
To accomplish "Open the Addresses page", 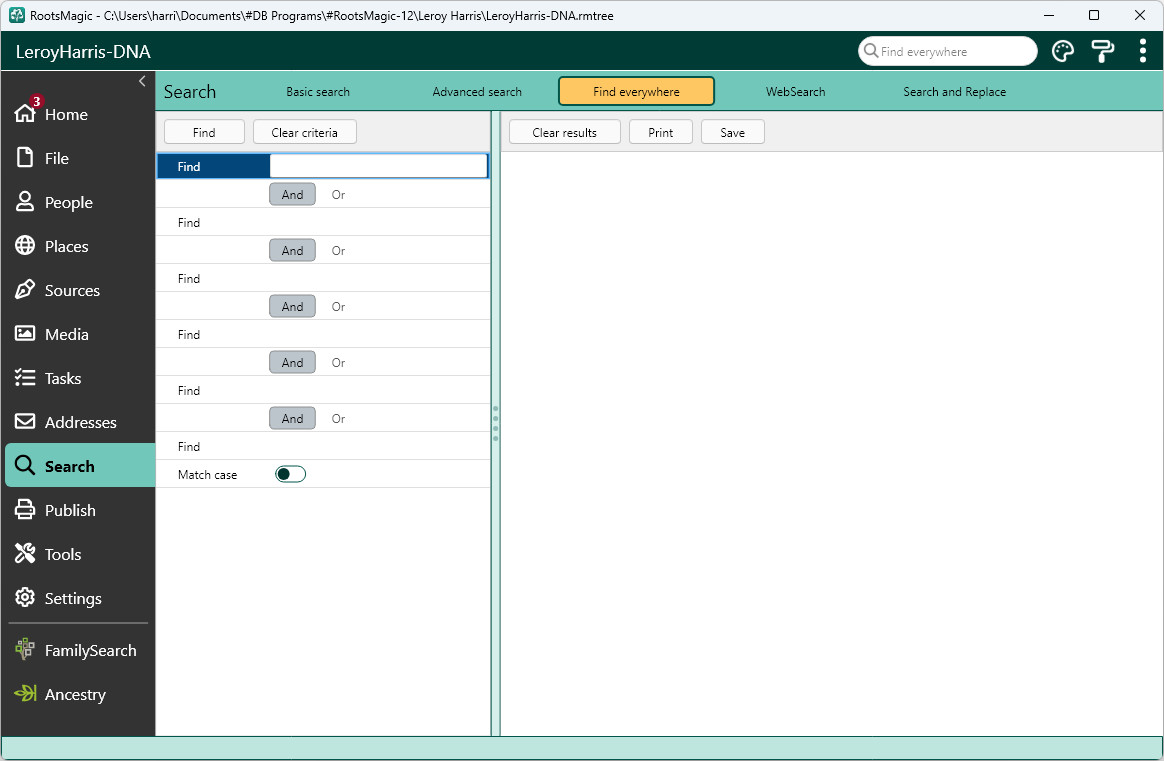I will click(x=79, y=422).
